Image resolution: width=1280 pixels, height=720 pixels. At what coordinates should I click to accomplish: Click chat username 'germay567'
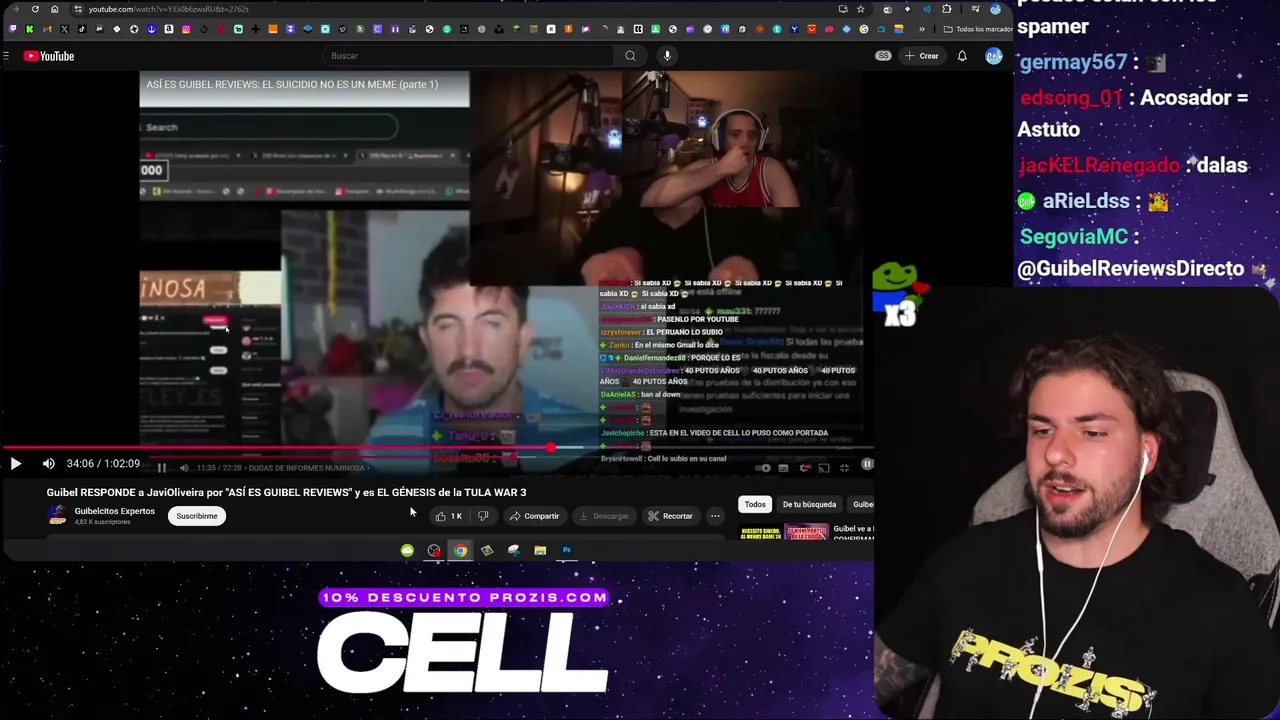click(x=1073, y=62)
